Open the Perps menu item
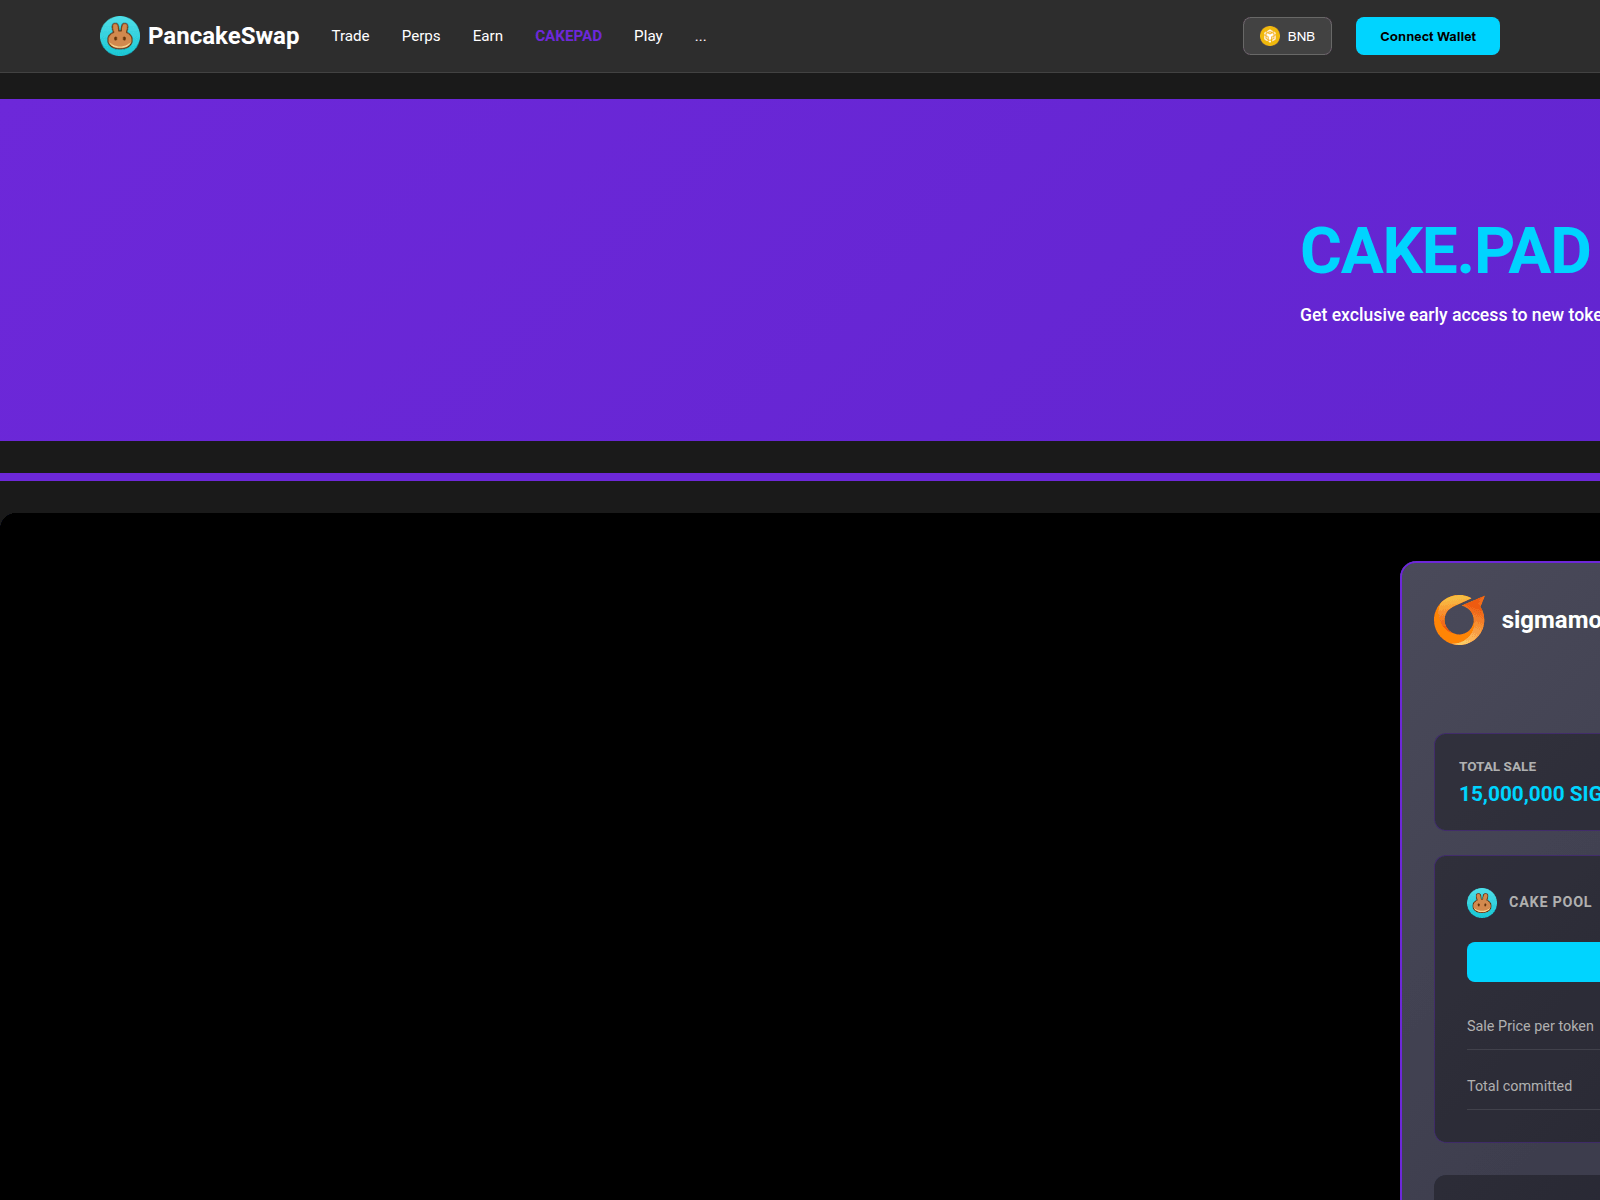 click(x=421, y=36)
